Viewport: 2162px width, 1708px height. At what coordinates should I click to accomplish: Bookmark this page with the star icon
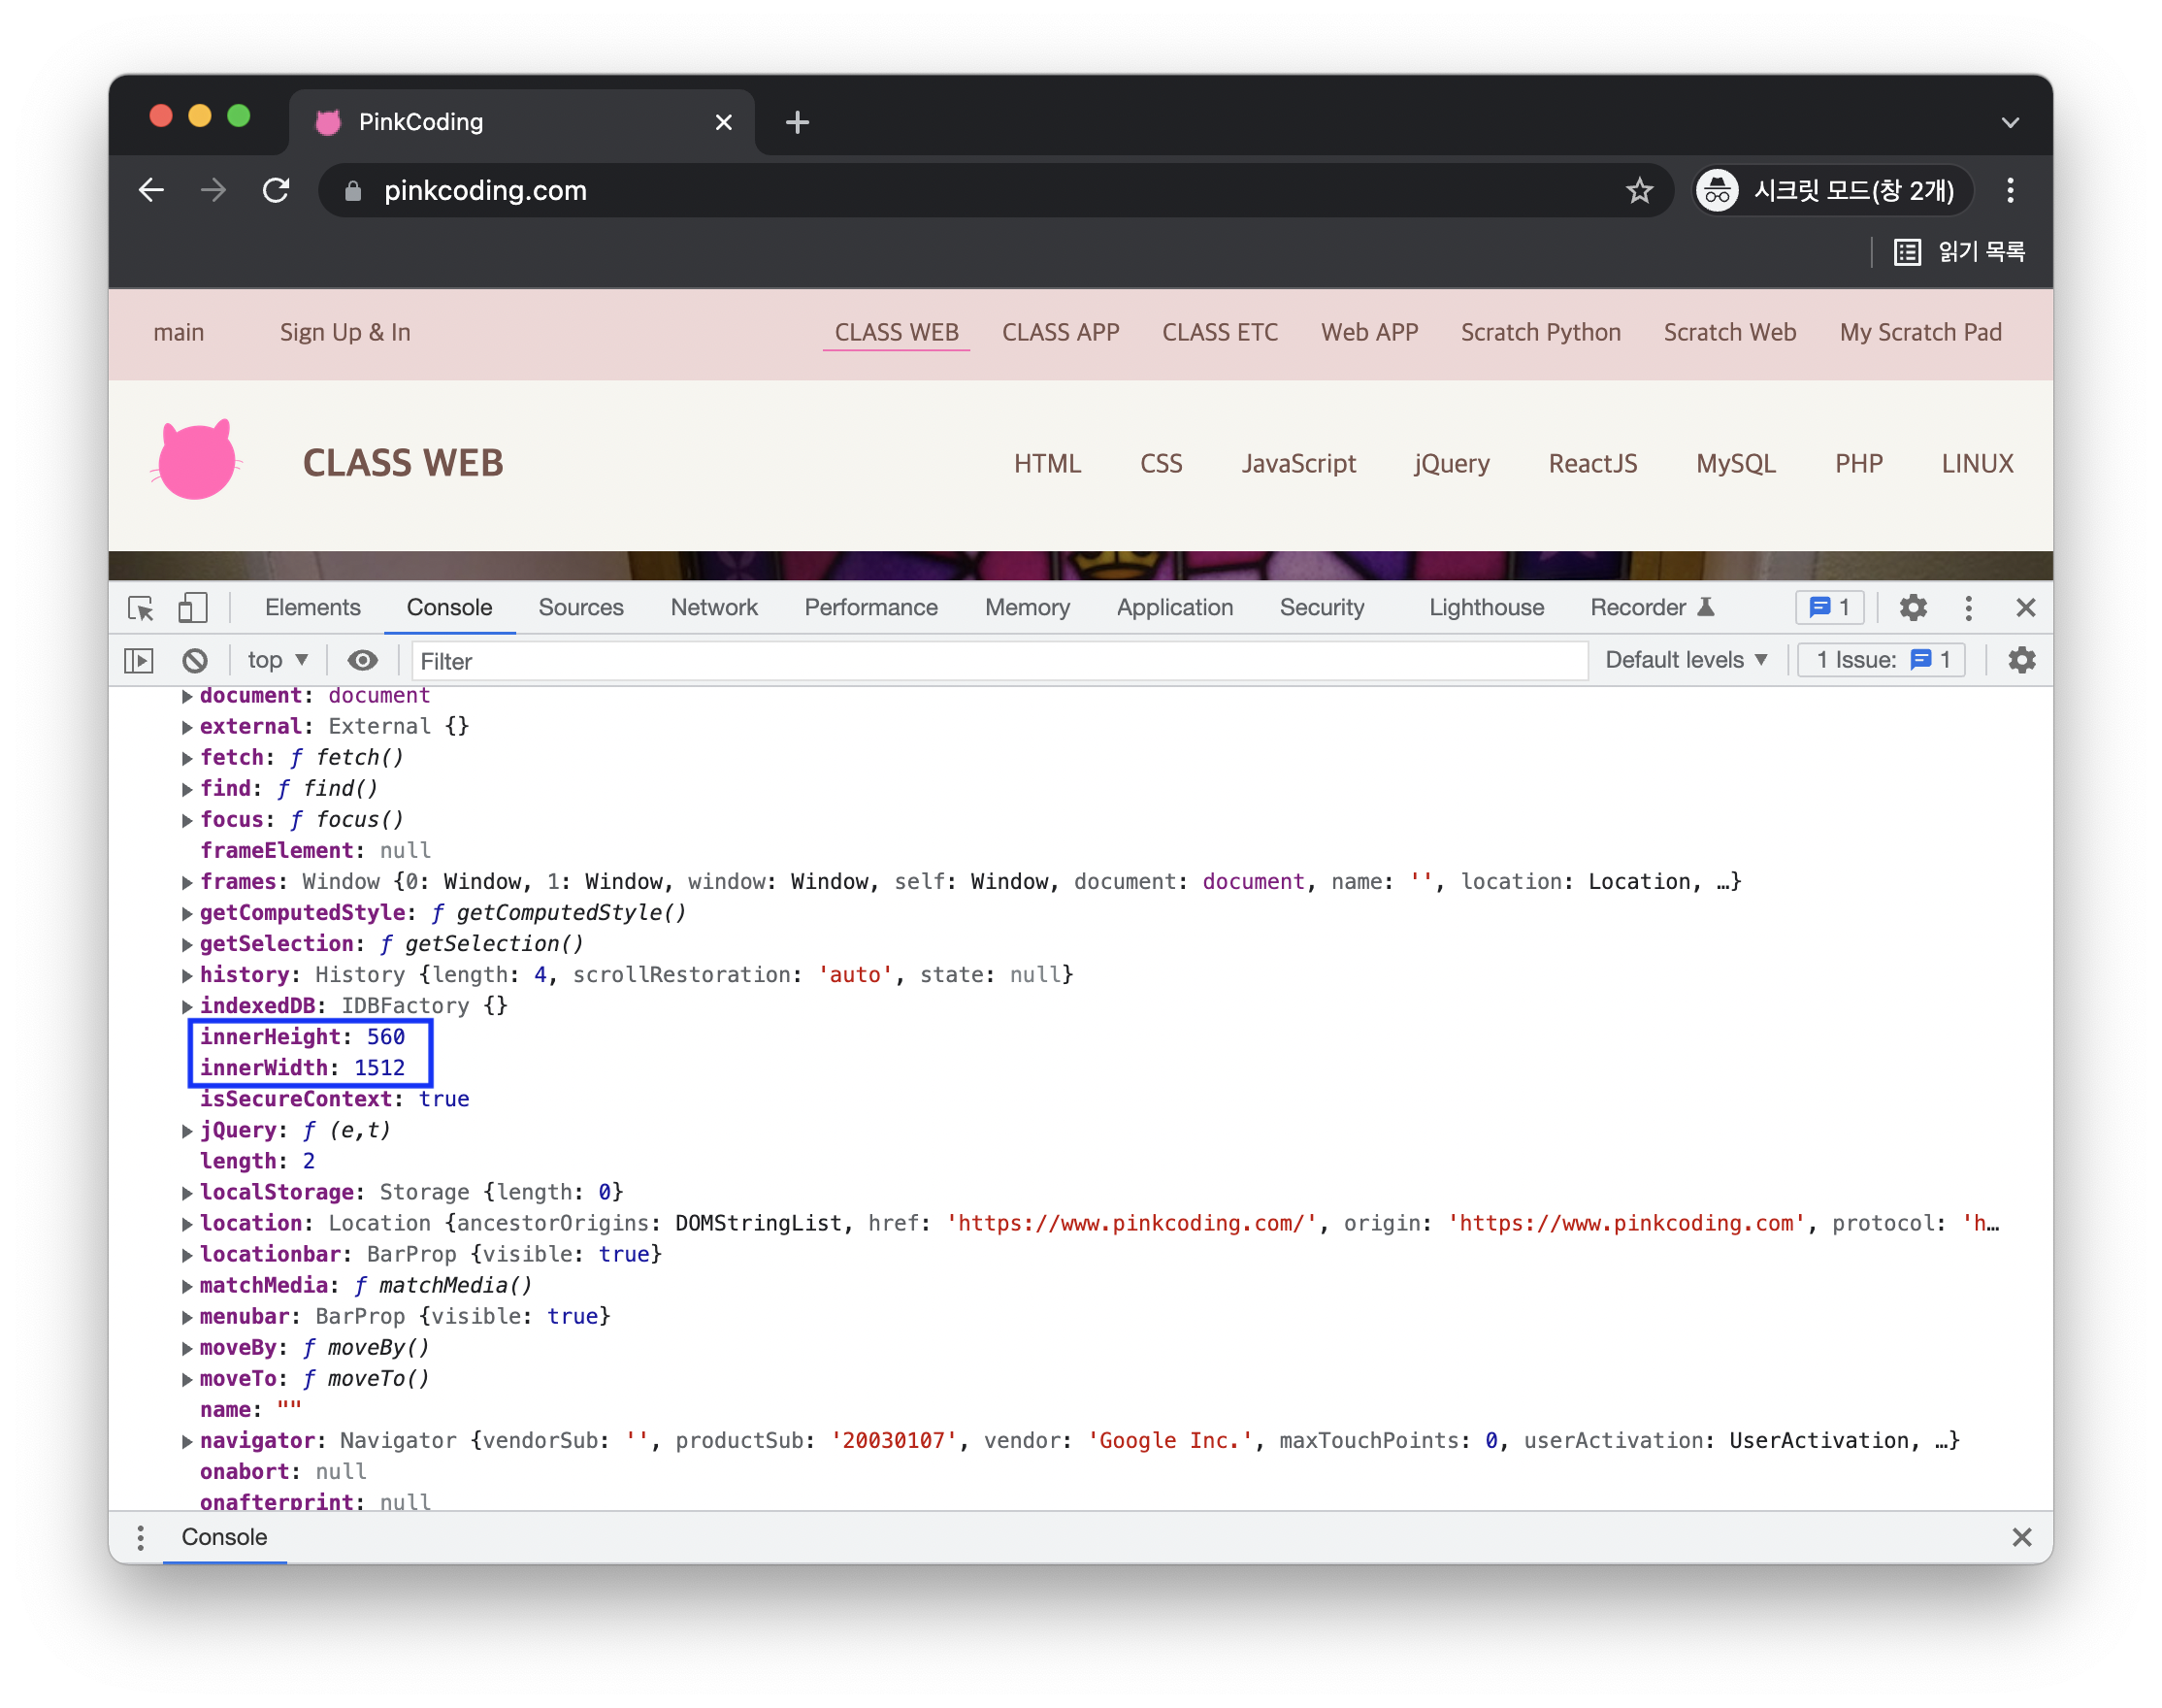click(x=1638, y=190)
